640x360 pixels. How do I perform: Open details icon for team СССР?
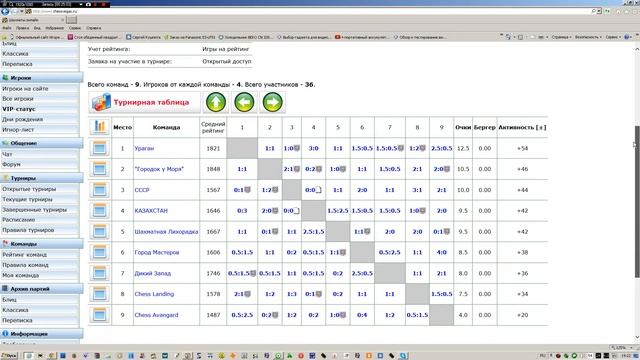pos(99,190)
